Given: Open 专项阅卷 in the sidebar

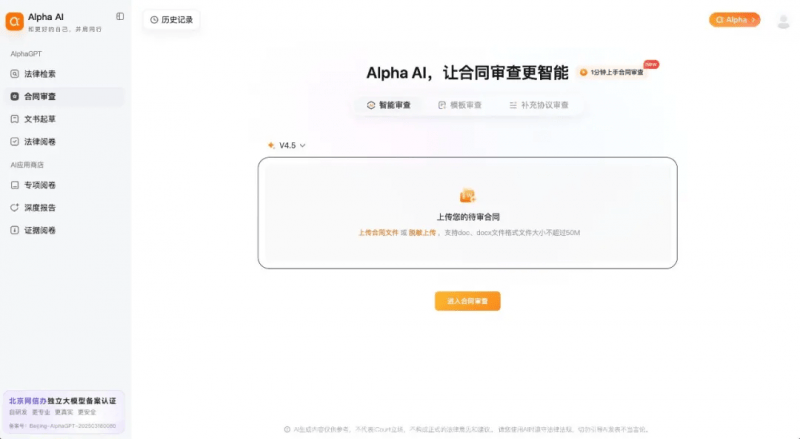Looking at the screenshot, I should (65, 185).
